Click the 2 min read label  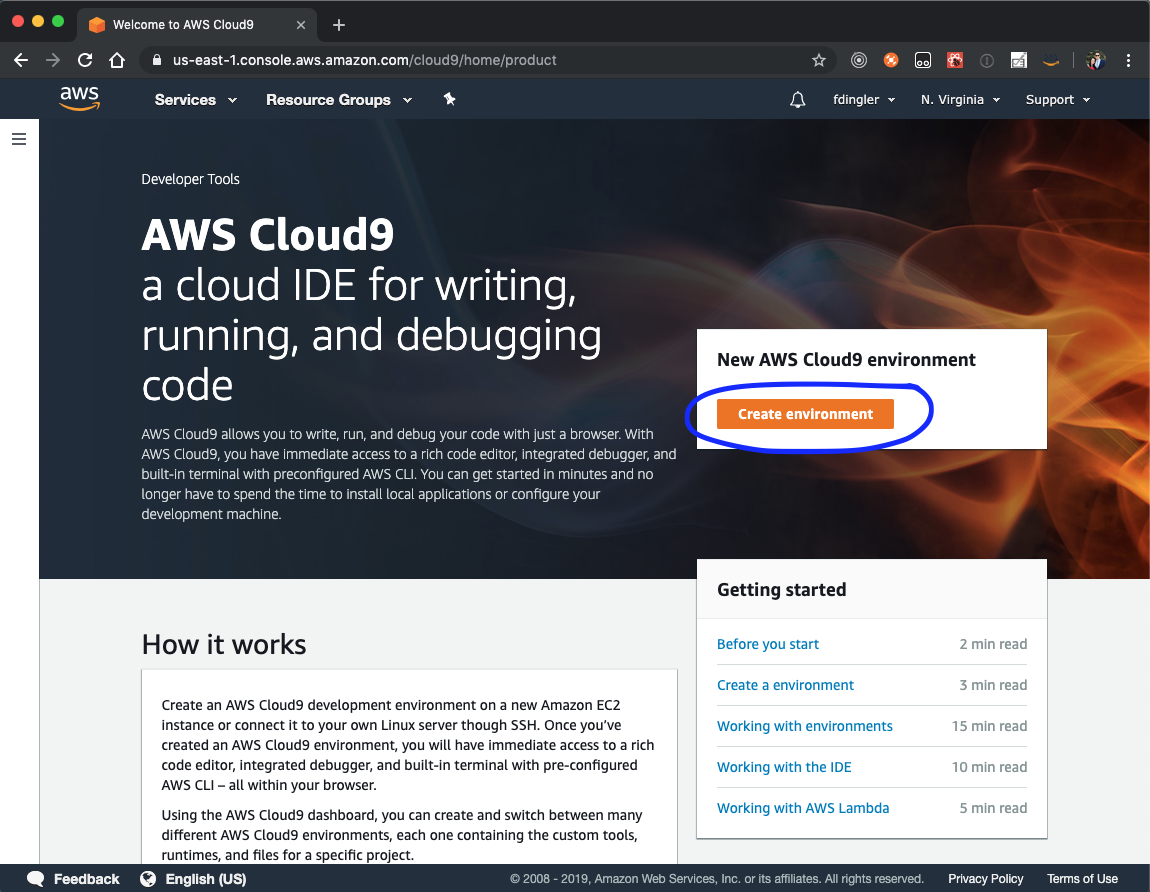point(993,644)
